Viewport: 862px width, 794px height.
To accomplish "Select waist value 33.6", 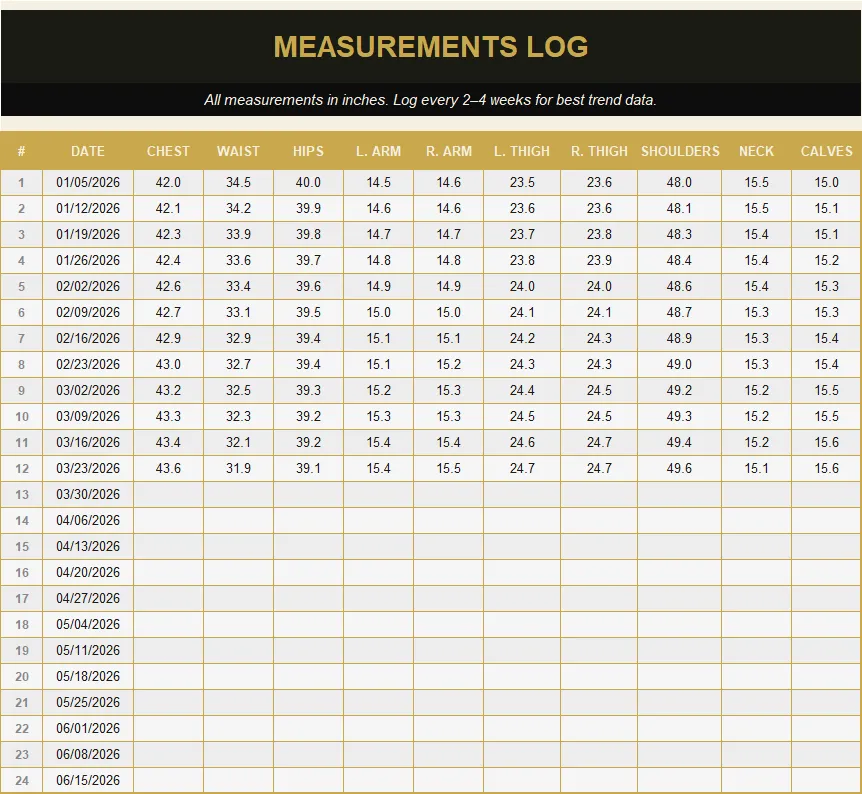I will [x=239, y=261].
